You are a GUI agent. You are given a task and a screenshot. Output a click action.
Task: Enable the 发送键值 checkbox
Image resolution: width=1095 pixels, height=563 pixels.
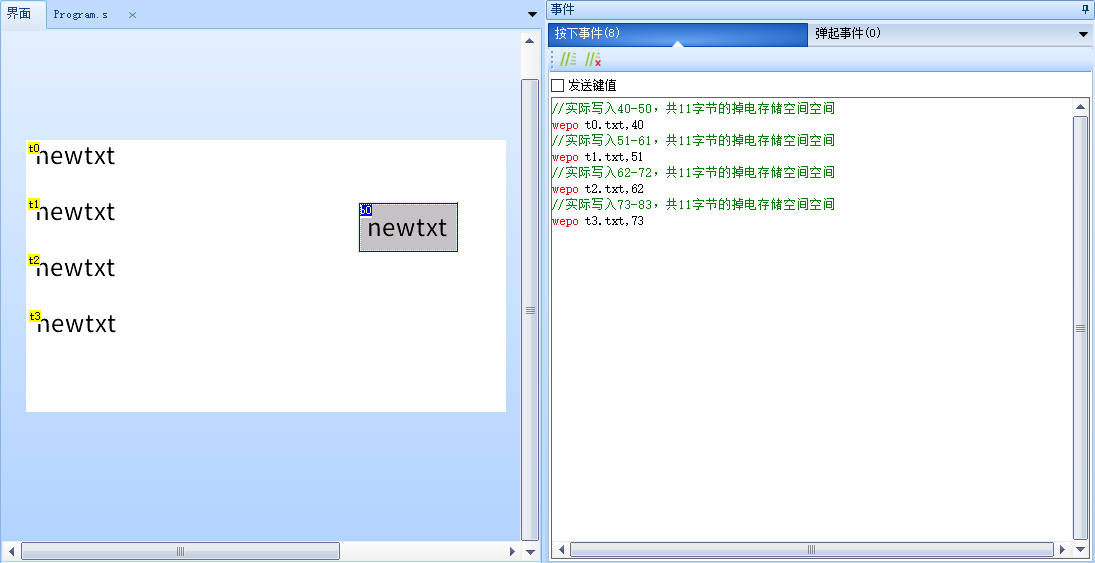tap(558, 85)
